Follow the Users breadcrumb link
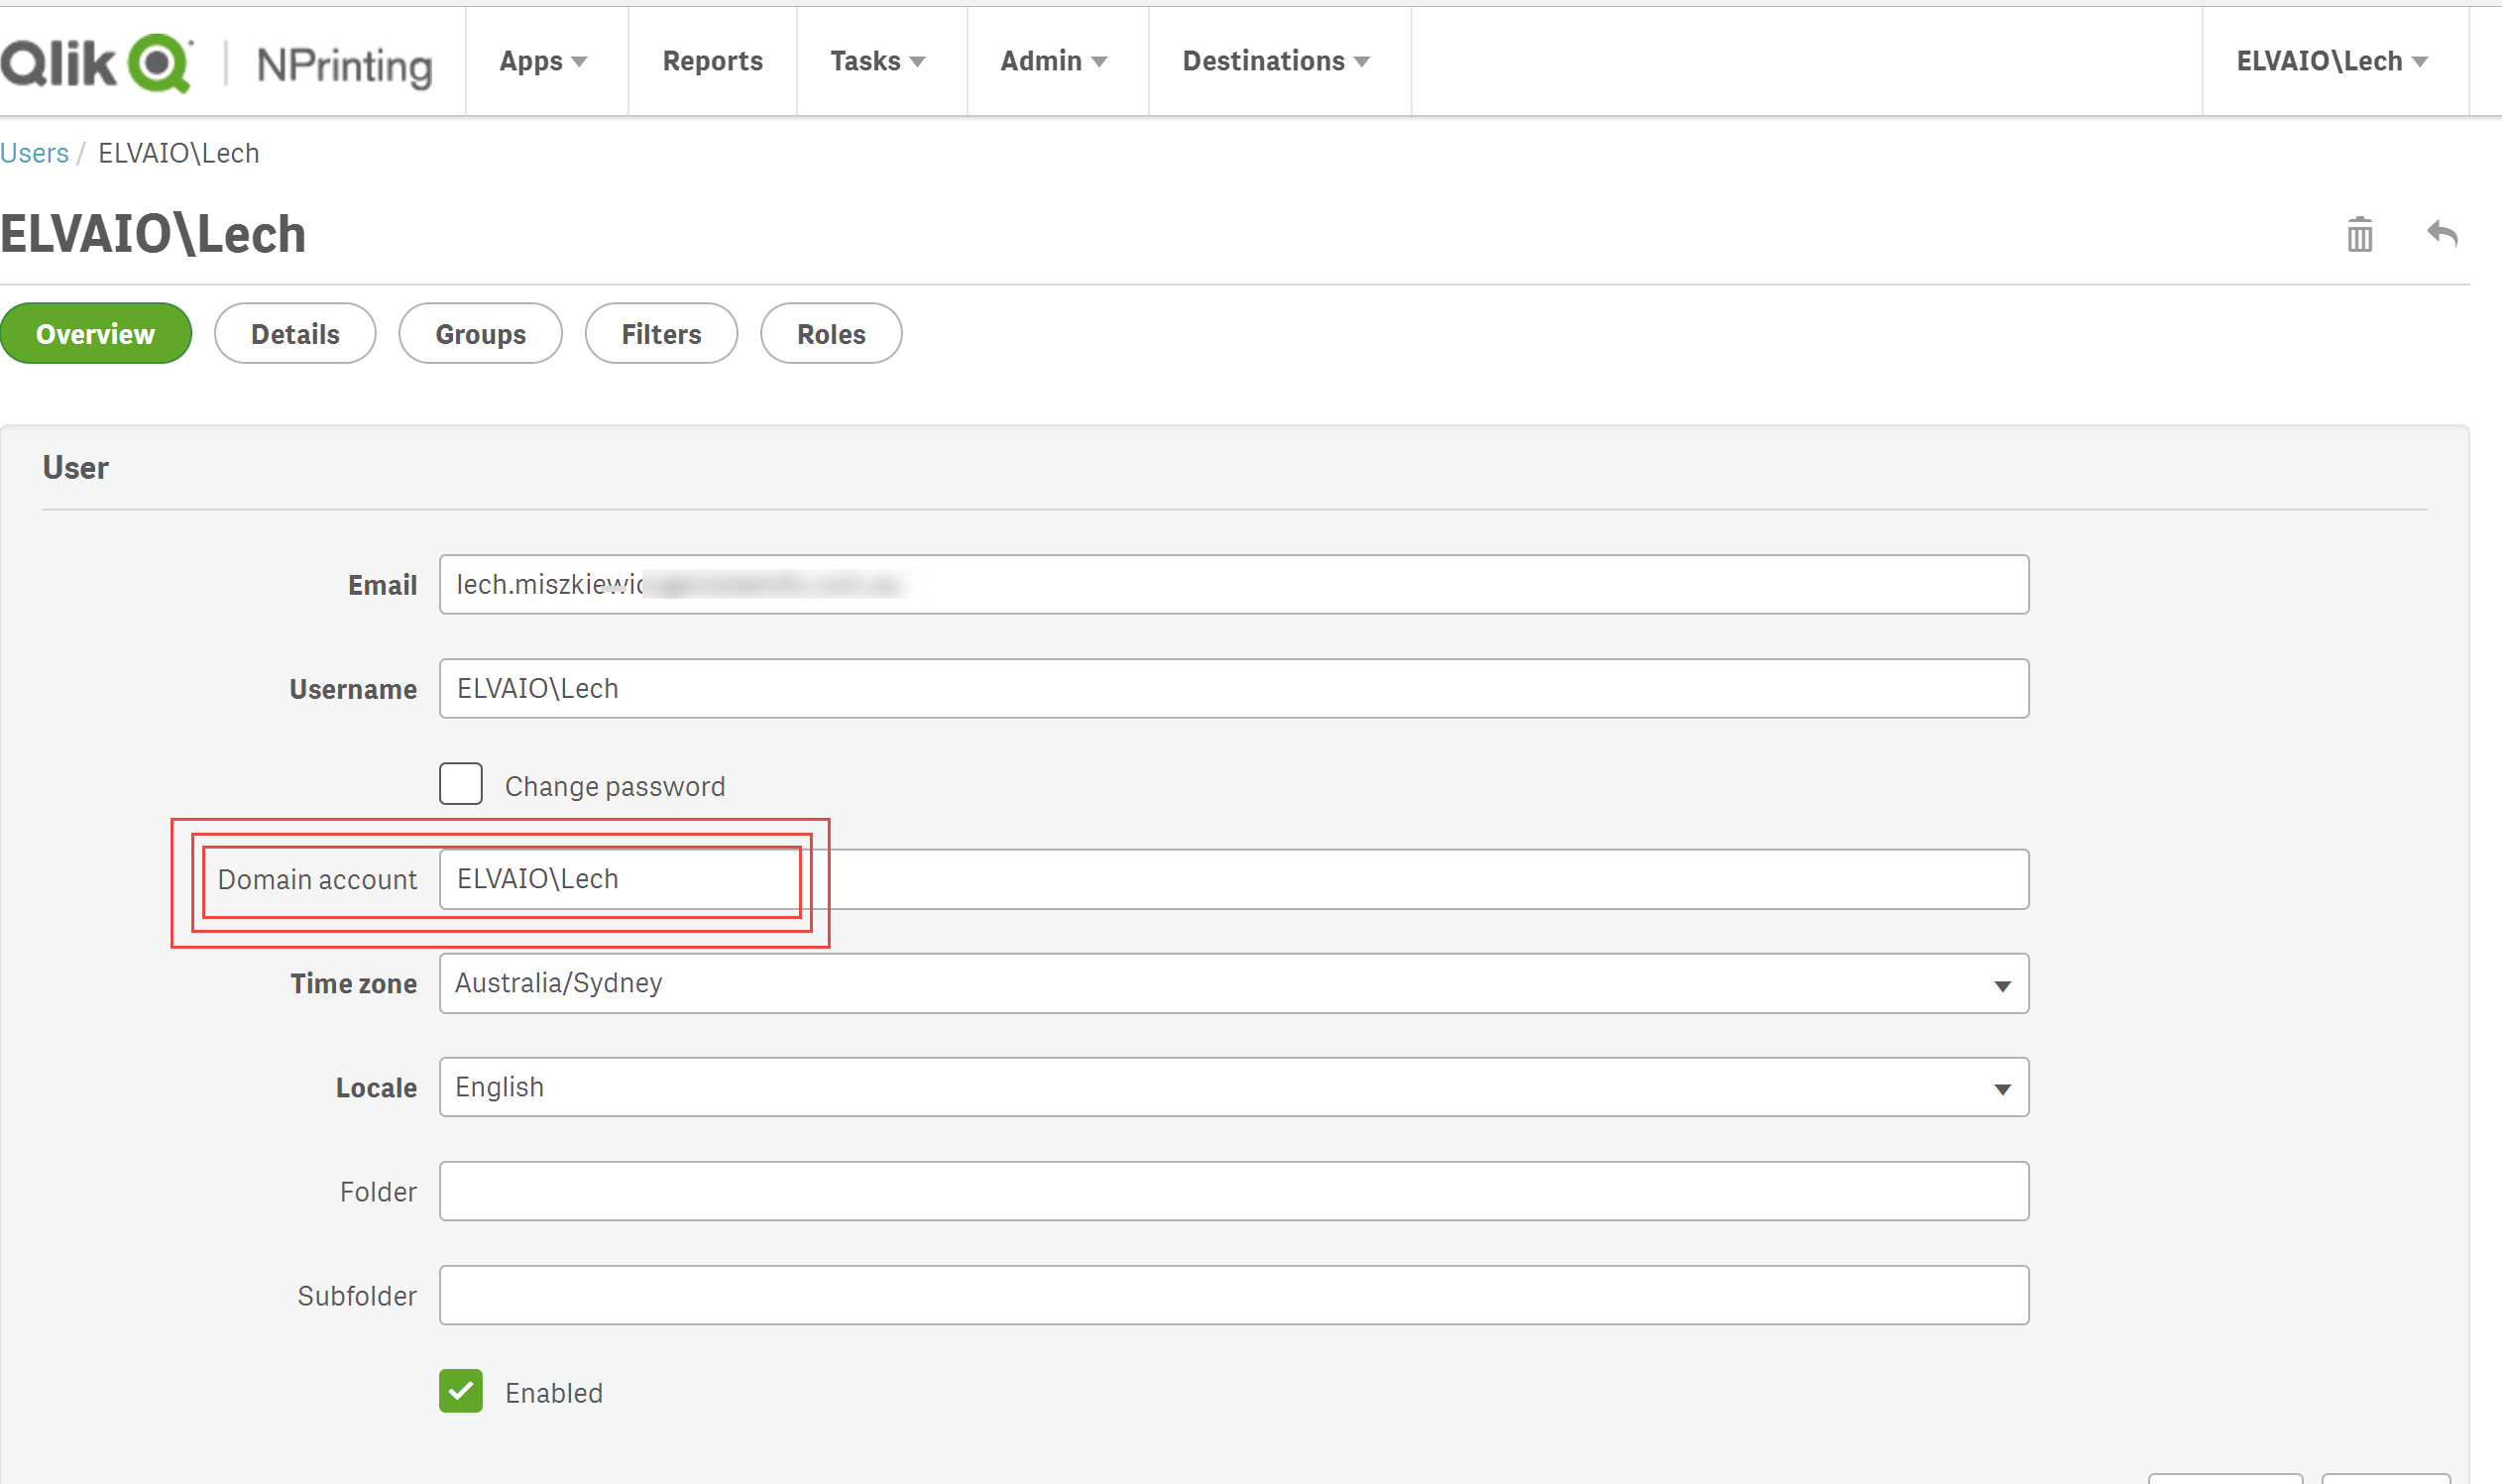Screen dimensions: 2502x1484 (34, 153)
